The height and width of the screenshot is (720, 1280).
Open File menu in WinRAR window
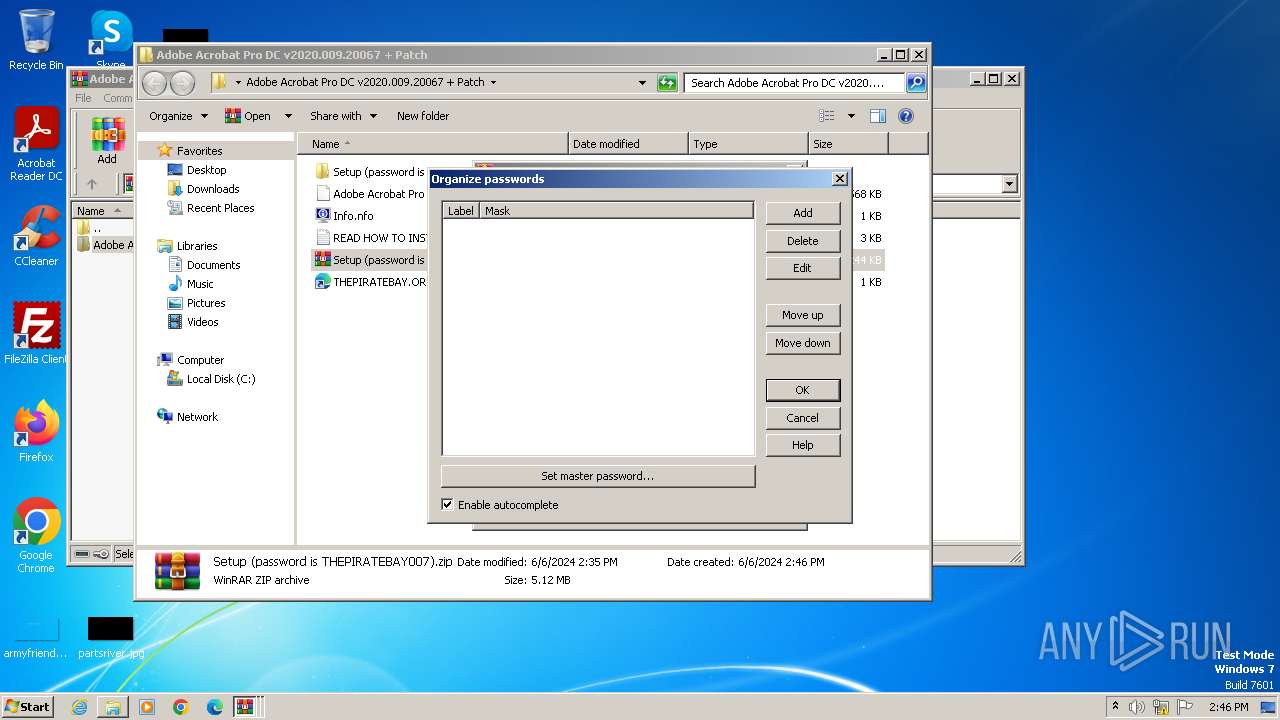tap(83, 98)
